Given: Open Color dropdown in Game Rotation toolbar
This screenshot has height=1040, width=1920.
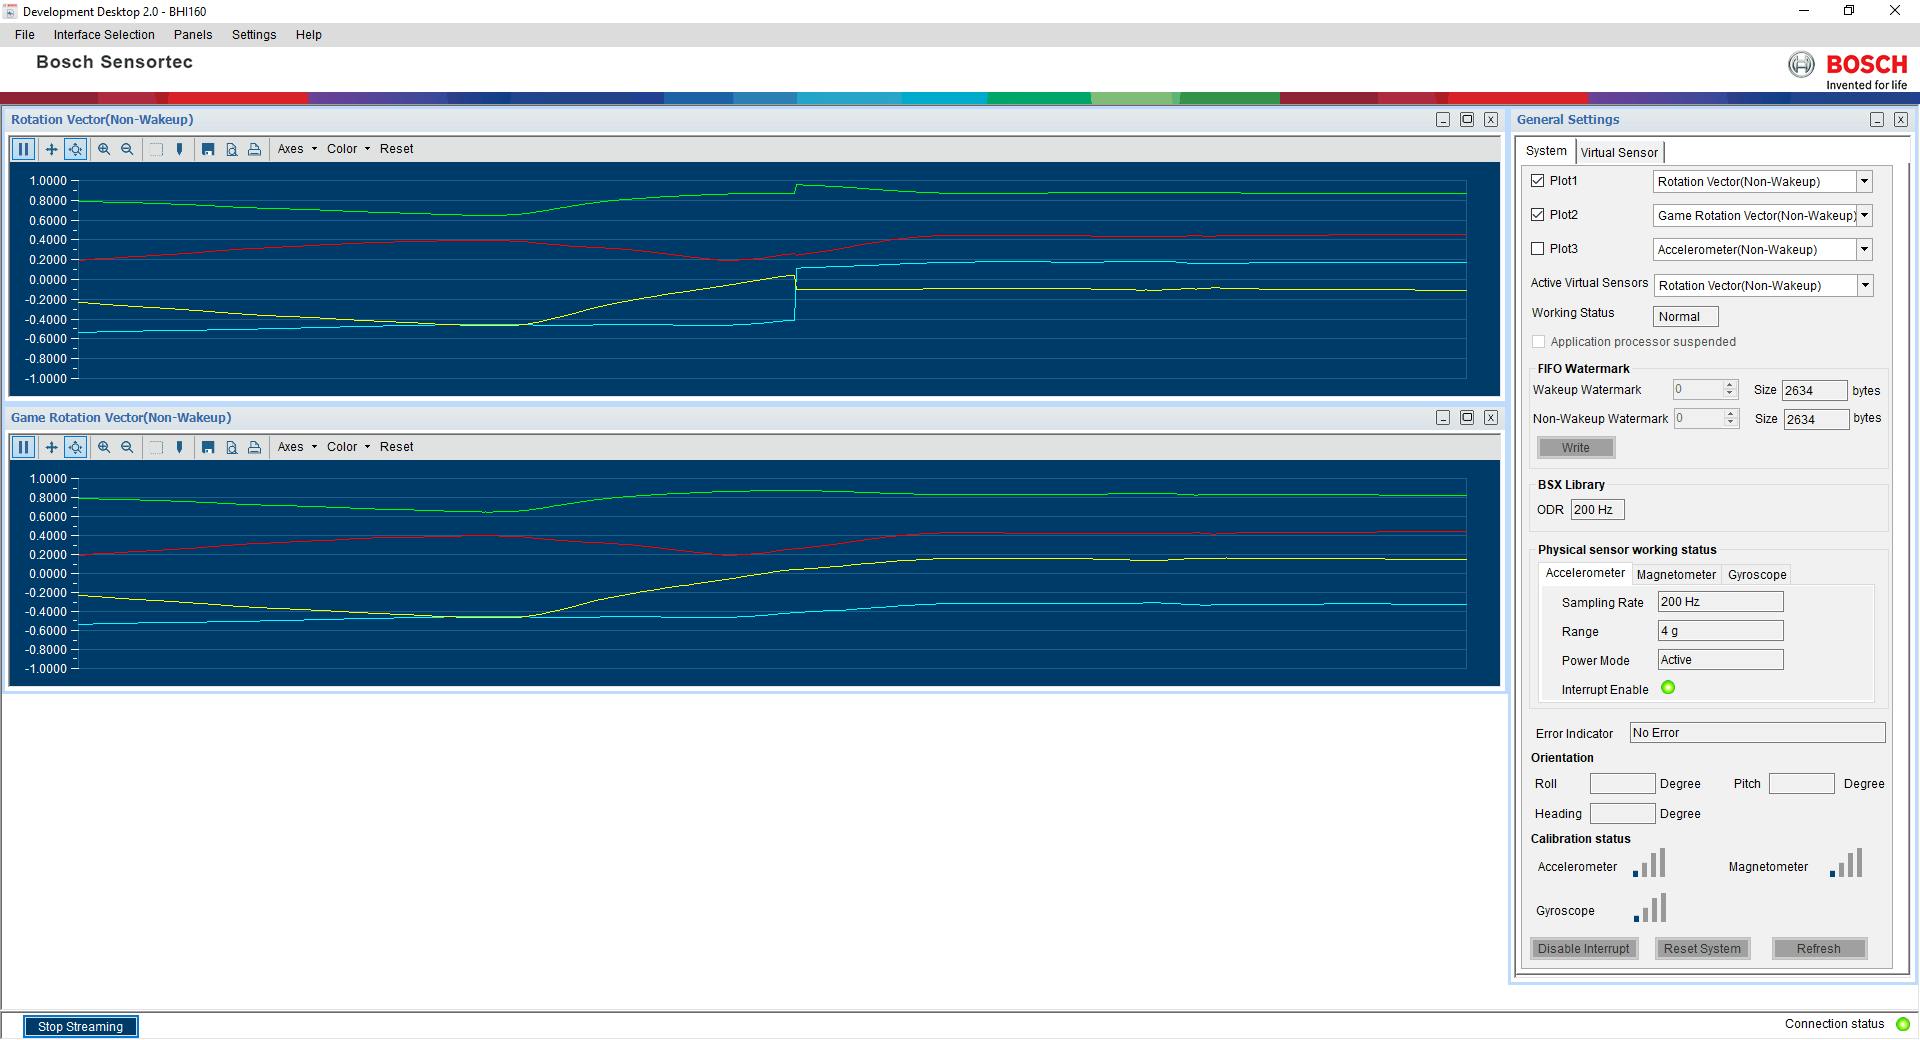Looking at the screenshot, I should pos(348,447).
